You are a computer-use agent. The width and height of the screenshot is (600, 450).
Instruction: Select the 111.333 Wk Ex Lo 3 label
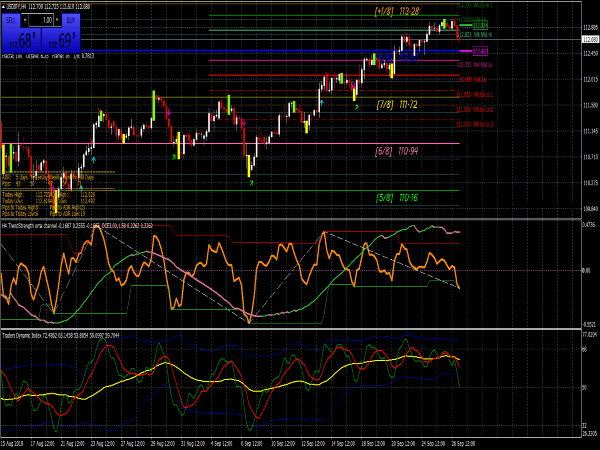475,124
